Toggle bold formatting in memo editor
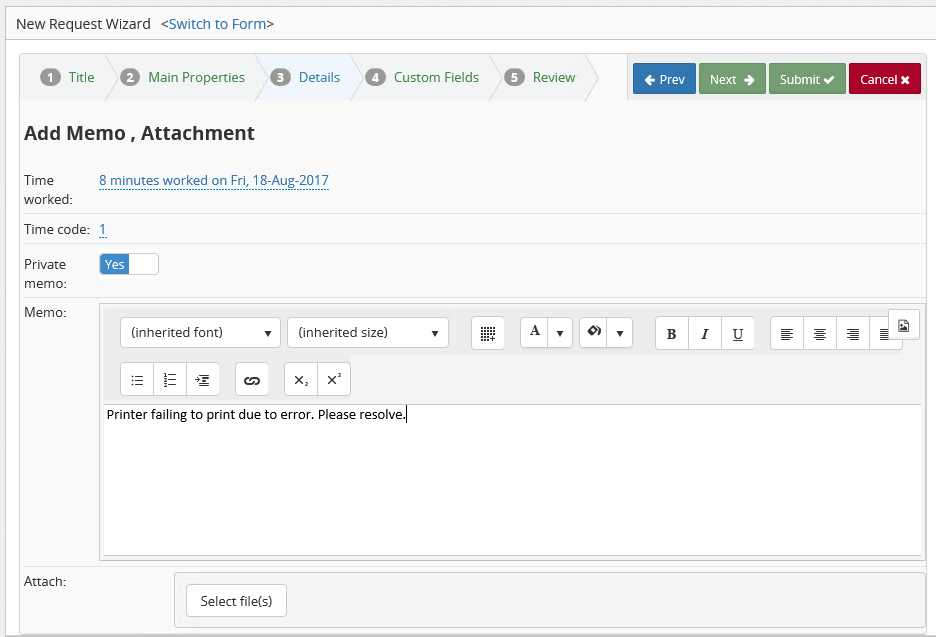 (x=671, y=334)
